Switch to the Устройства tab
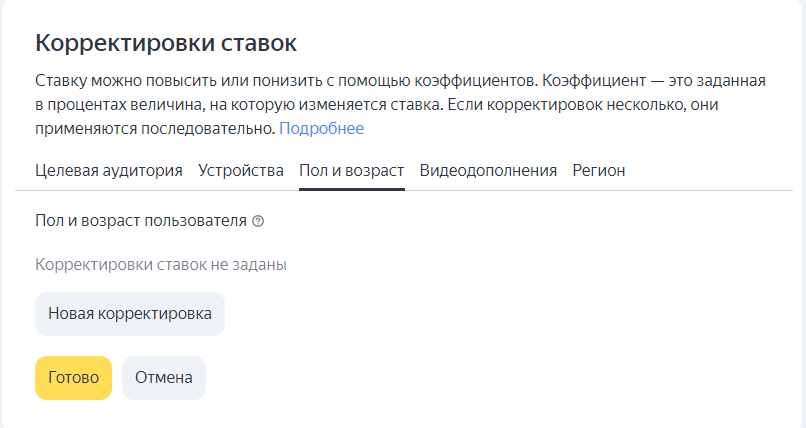This screenshot has width=806, height=428. click(241, 170)
